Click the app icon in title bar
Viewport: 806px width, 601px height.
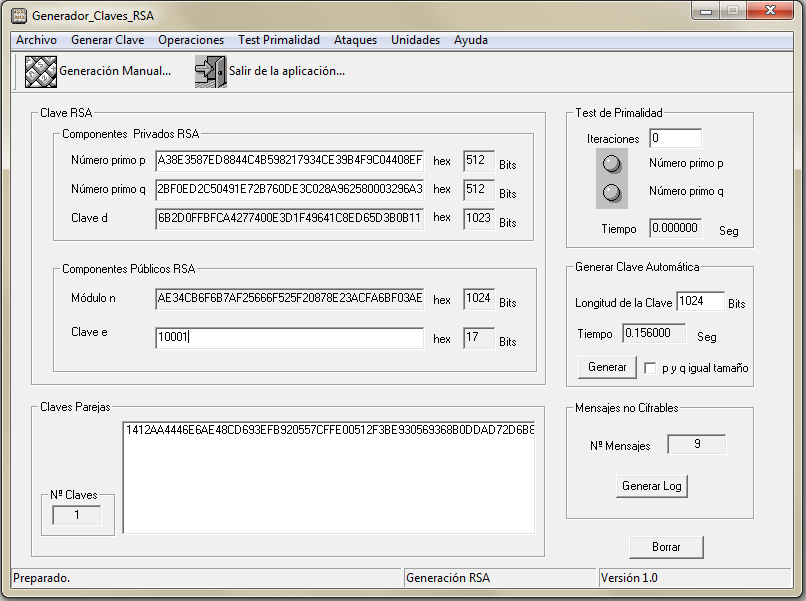pyautogui.click(x=18, y=16)
